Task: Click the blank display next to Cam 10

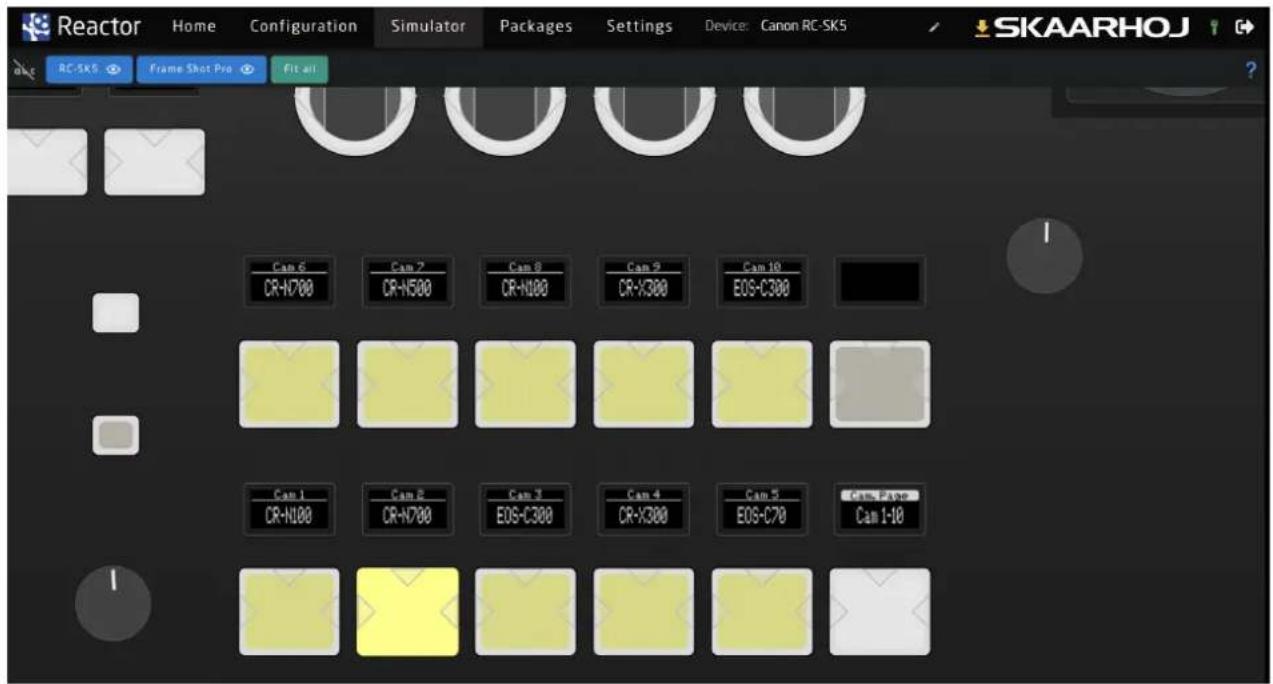Action: 880,282
